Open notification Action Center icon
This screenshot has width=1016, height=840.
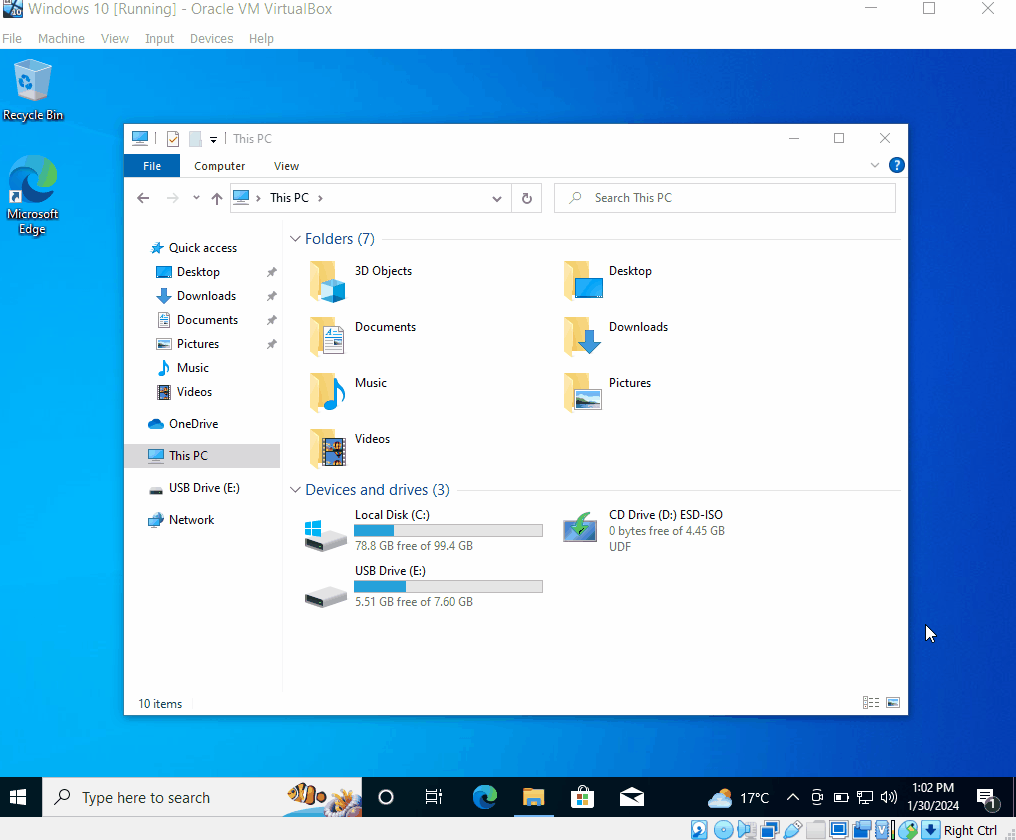987,799
